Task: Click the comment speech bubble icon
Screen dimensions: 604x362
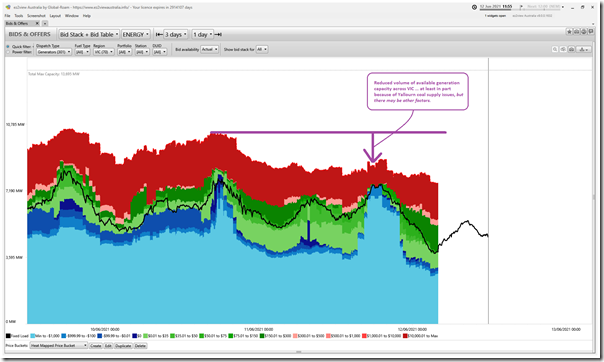Action: [x=591, y=32]
